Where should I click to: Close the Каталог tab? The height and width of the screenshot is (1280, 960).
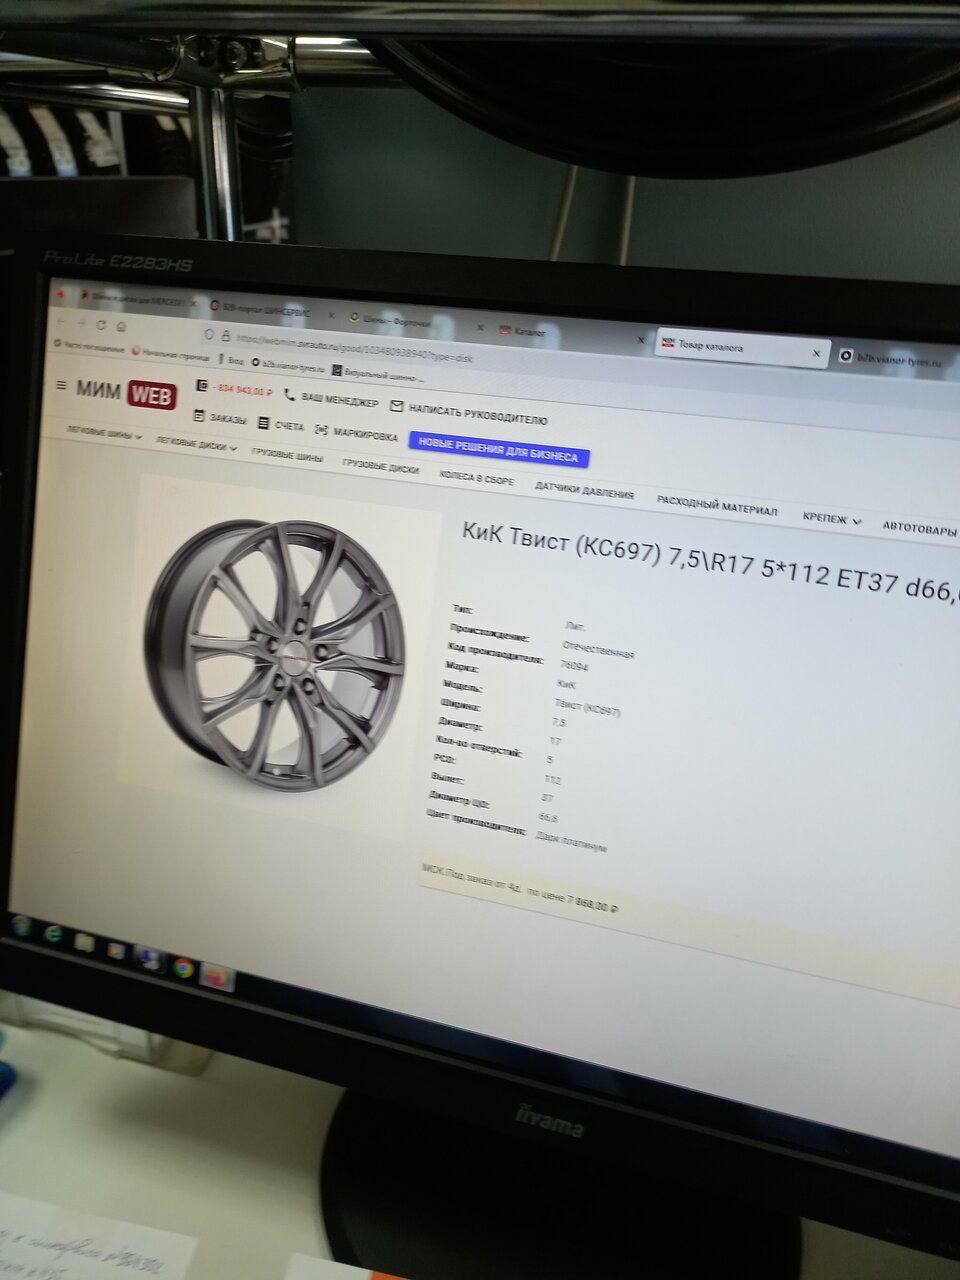(641, 340)
